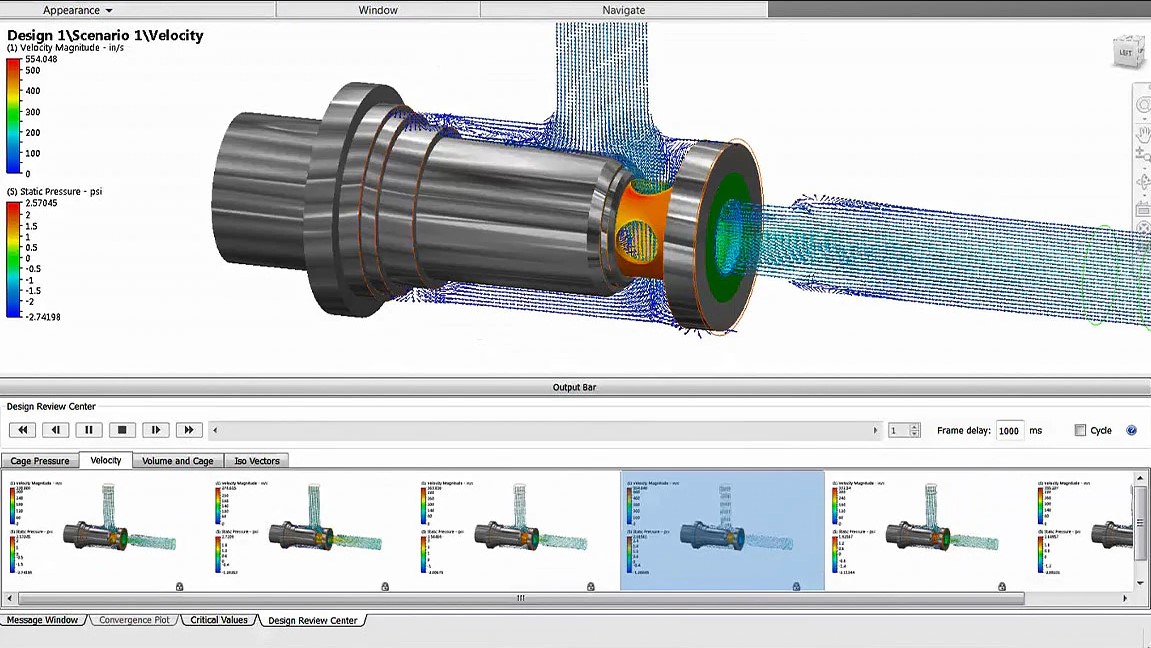Switch to the Cage Pressure tab
Screen dimensions: 1151x648
(40, 461)
